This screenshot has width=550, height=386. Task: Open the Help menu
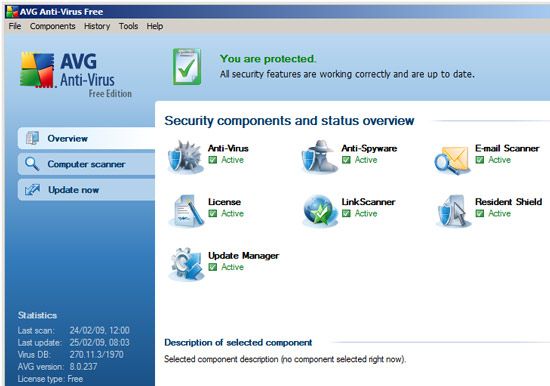coord(155,26)
